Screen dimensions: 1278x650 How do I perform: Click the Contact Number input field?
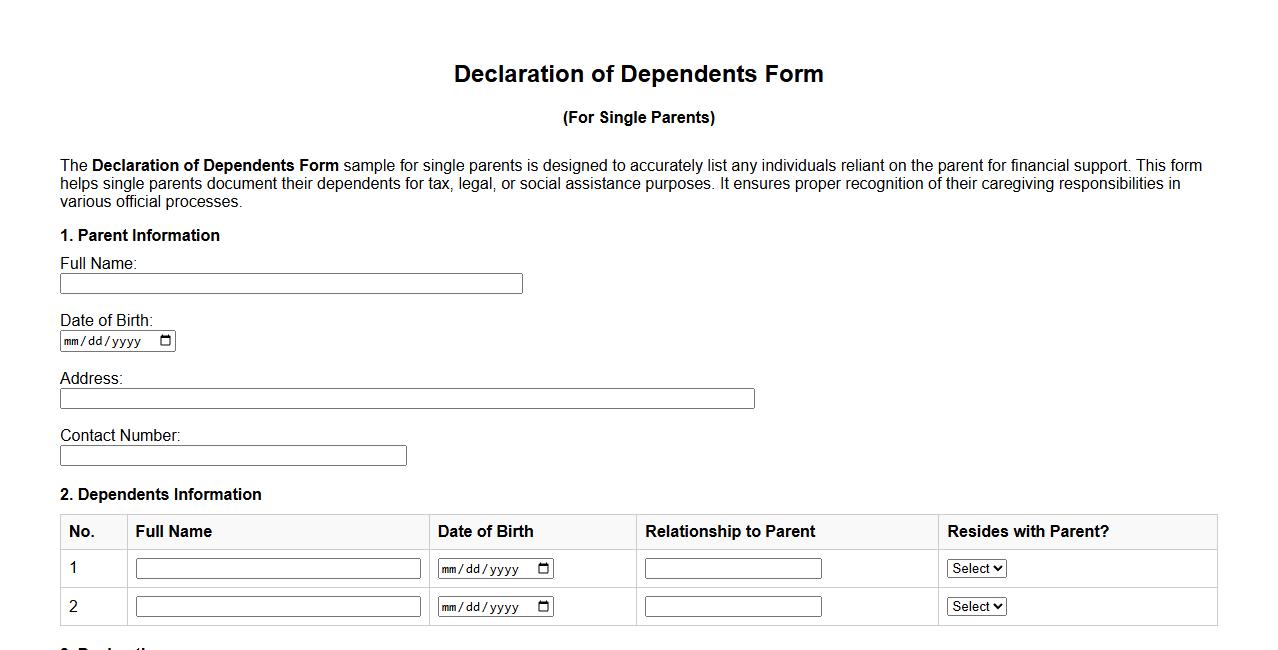click(232, 455)
